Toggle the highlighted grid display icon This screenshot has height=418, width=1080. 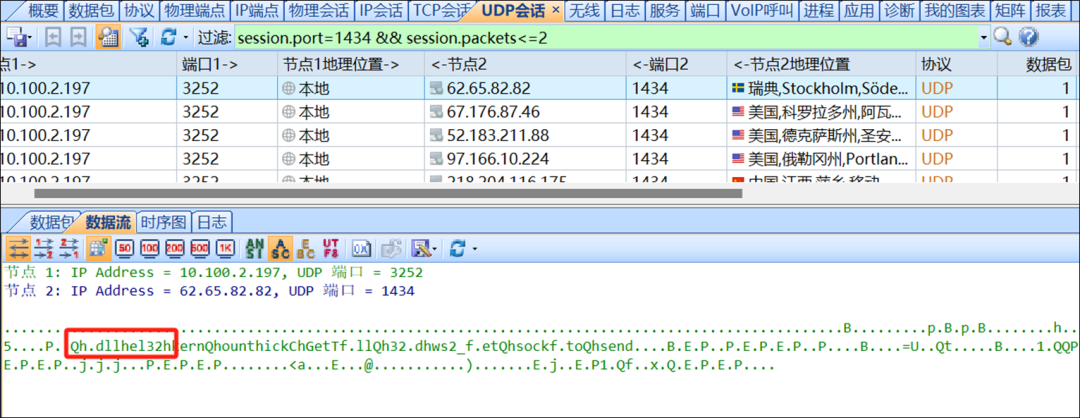click(96, 247)
